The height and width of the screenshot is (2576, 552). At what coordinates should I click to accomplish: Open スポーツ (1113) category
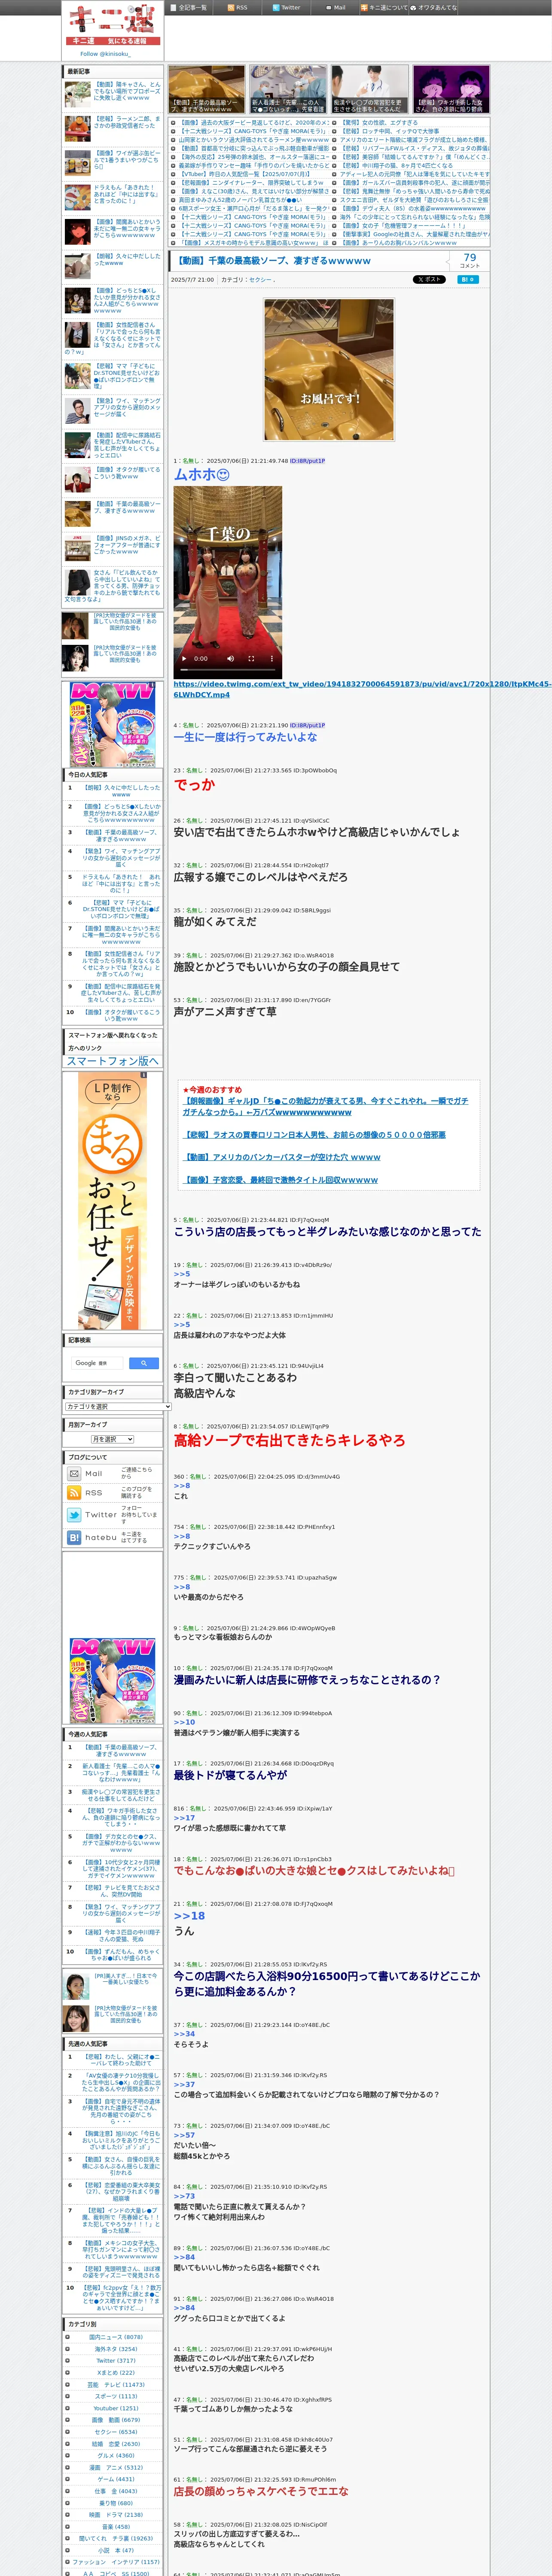[116, 2396]
